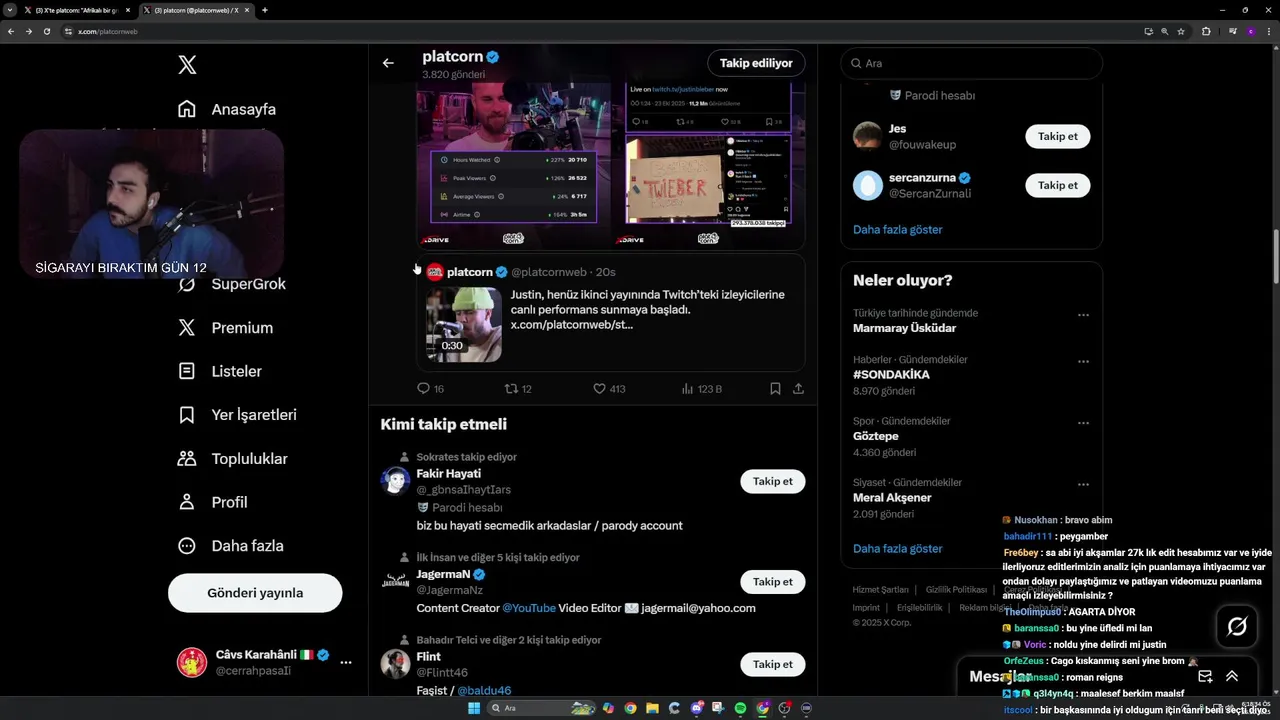Open a new browser tab
This screenshot has width=1280, height=720.
tap(264, 10)
